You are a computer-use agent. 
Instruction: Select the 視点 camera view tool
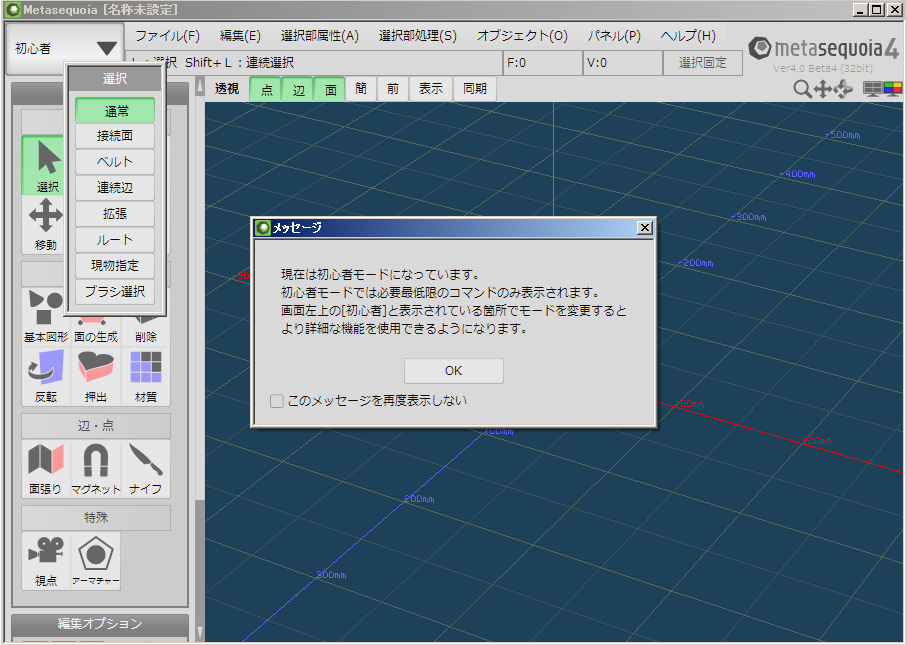(x=46, y=561)
